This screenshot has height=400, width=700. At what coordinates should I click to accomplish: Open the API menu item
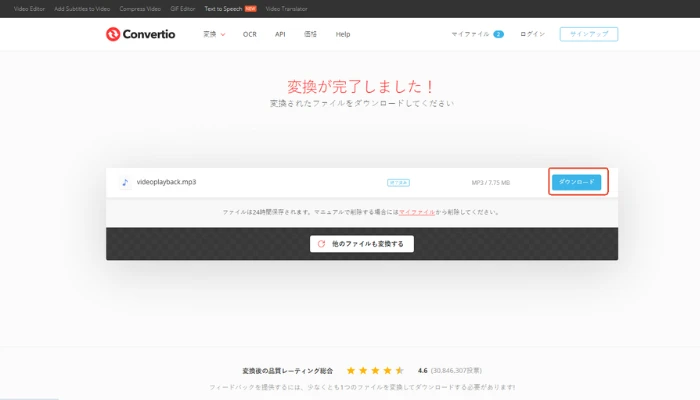[280, 34]
